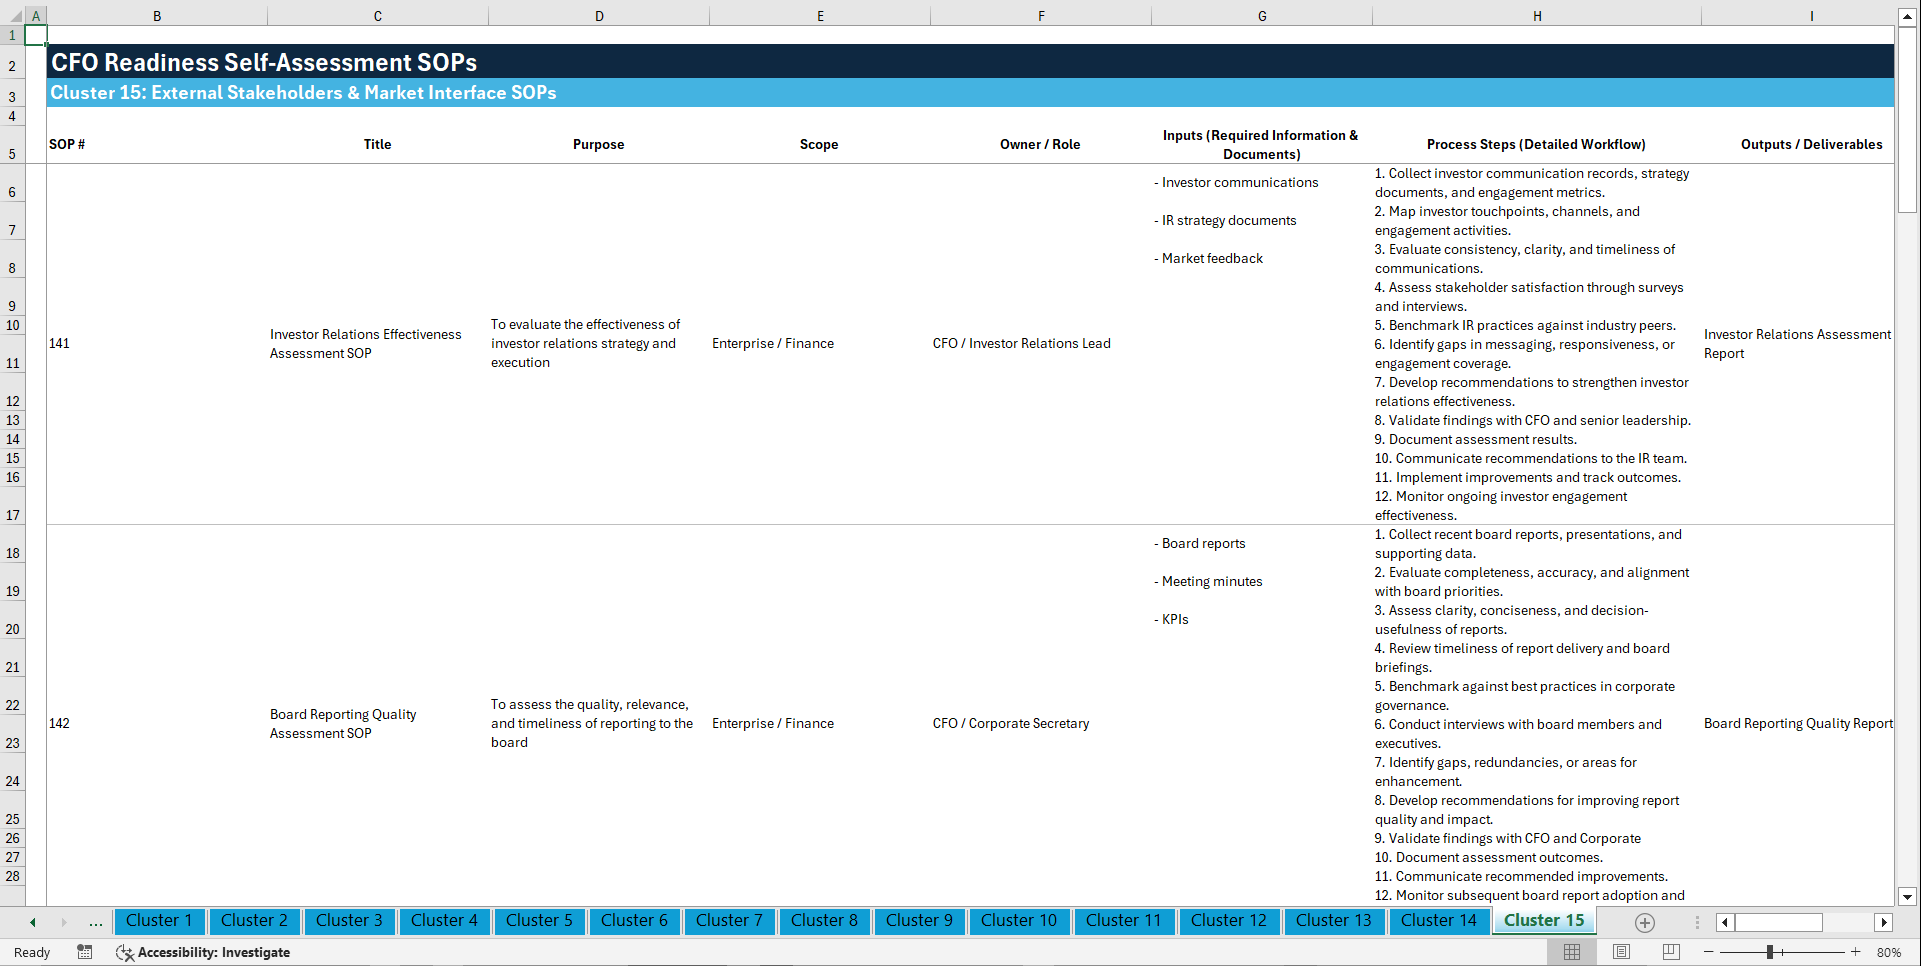
Task: Zoom in using the plus icon
Action: [1856, 952]
